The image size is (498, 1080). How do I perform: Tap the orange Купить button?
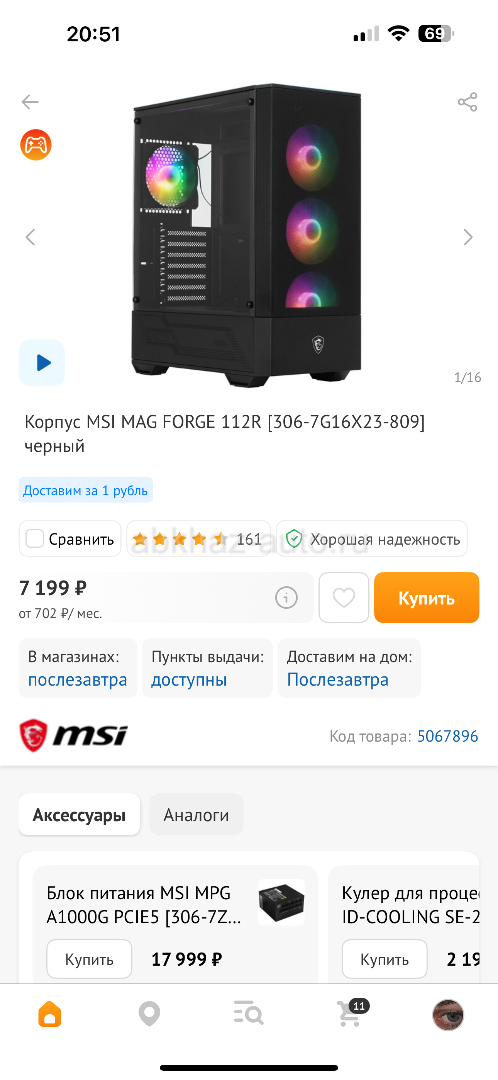426,598
